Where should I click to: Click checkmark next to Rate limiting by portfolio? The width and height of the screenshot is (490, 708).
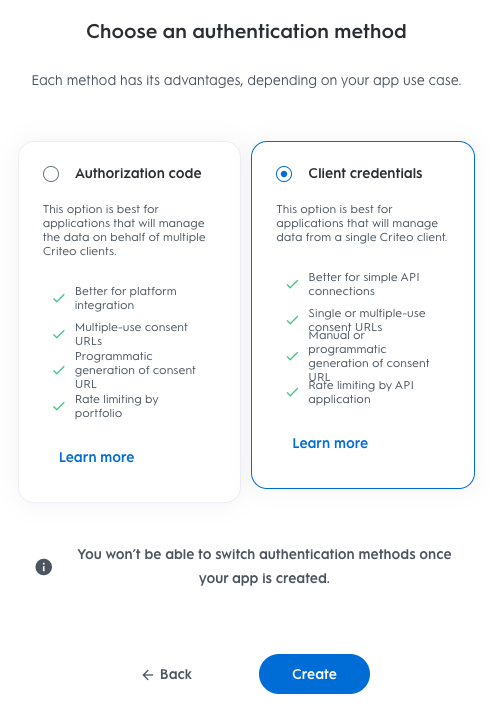point(59,406)
